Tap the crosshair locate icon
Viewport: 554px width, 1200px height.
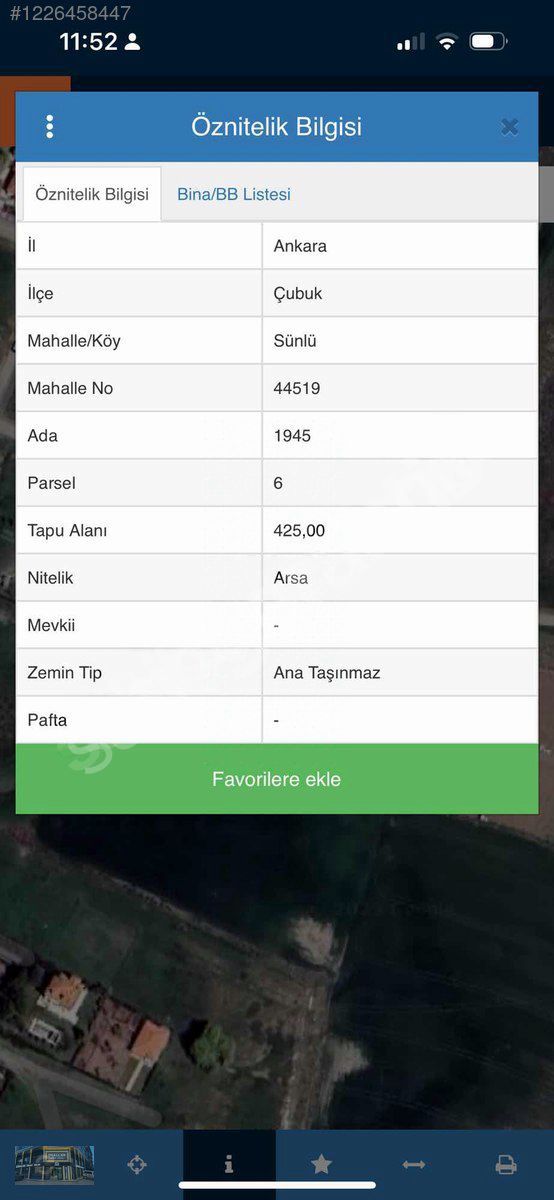[x=137, y=1164]
